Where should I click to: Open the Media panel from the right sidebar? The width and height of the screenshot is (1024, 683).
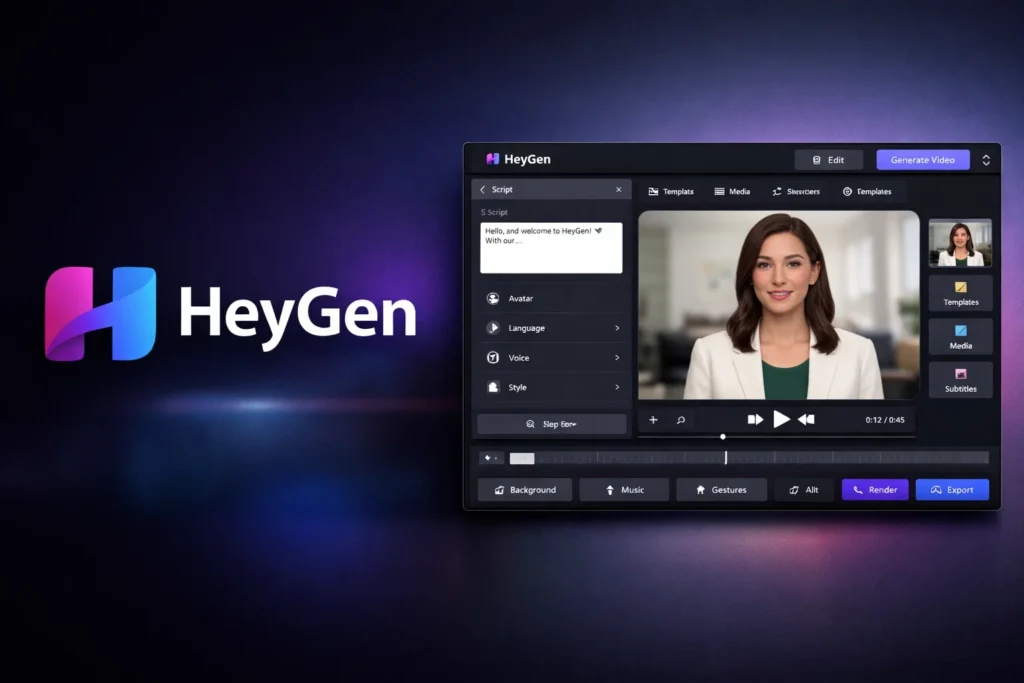coord(959,337)
